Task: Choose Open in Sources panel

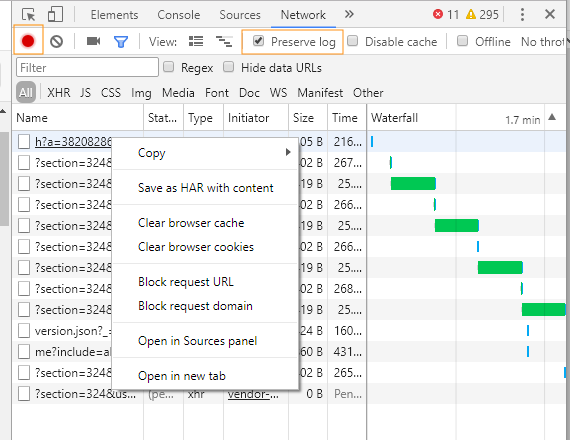Action: (206, 341)
